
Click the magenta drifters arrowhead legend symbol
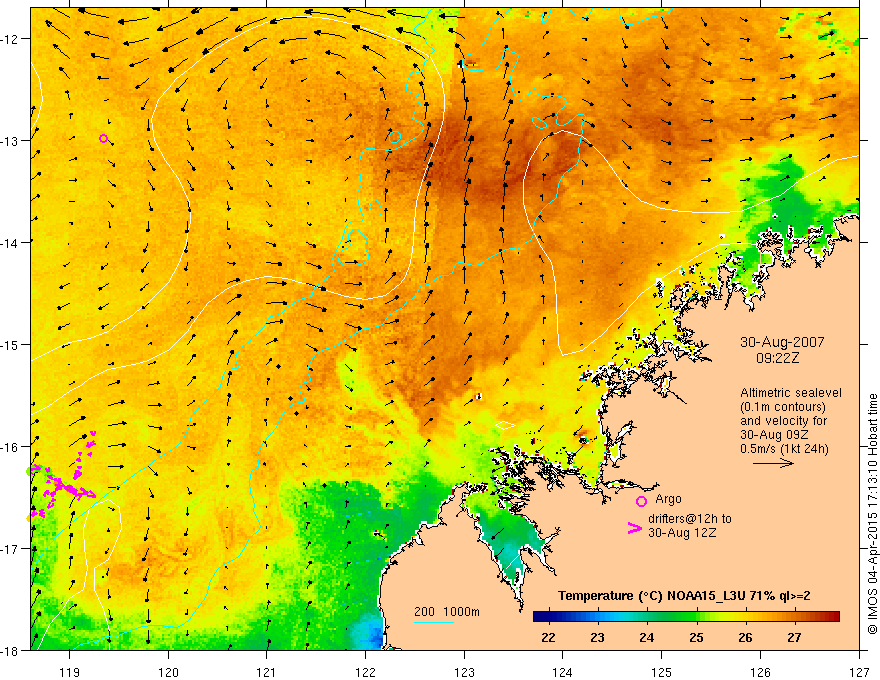635,528
